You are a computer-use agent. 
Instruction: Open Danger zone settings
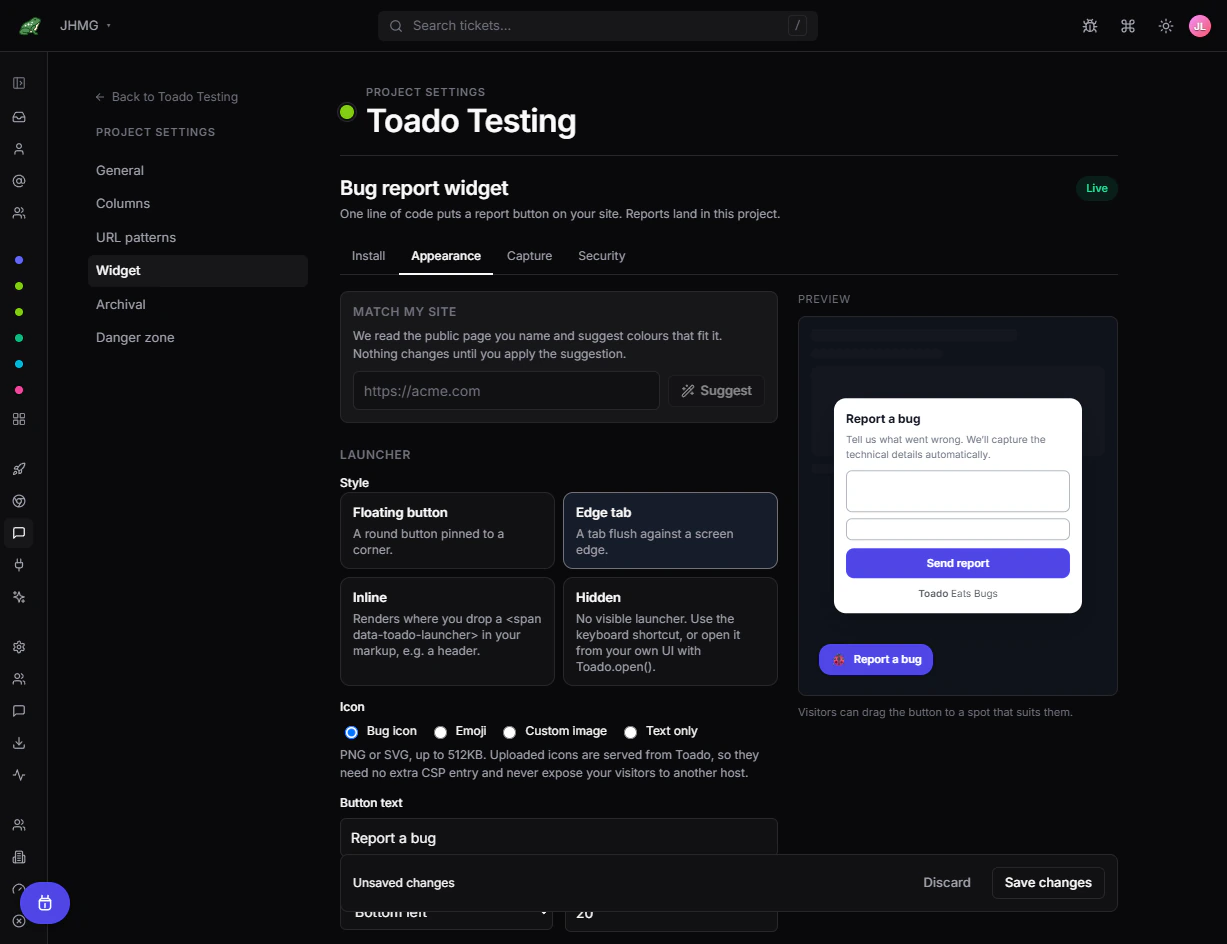(x=198, y=338)
